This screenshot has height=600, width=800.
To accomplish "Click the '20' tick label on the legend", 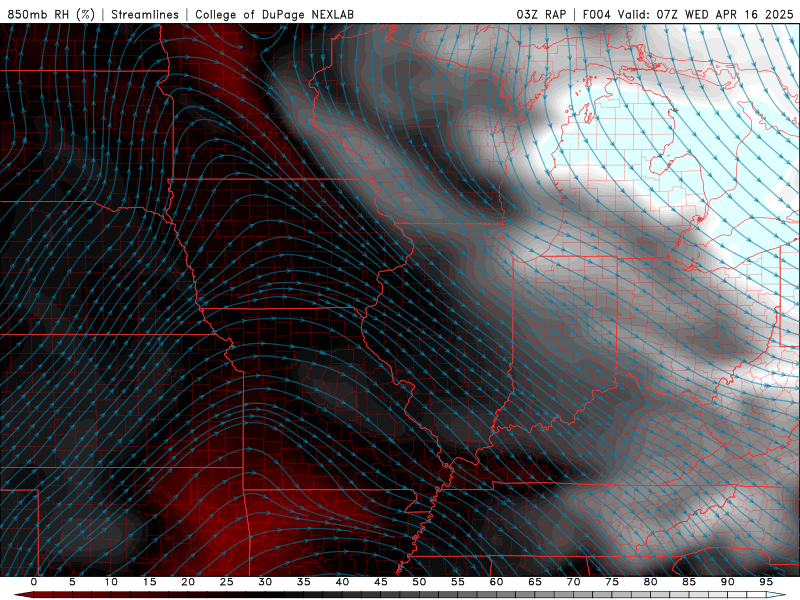I will 188,582.
